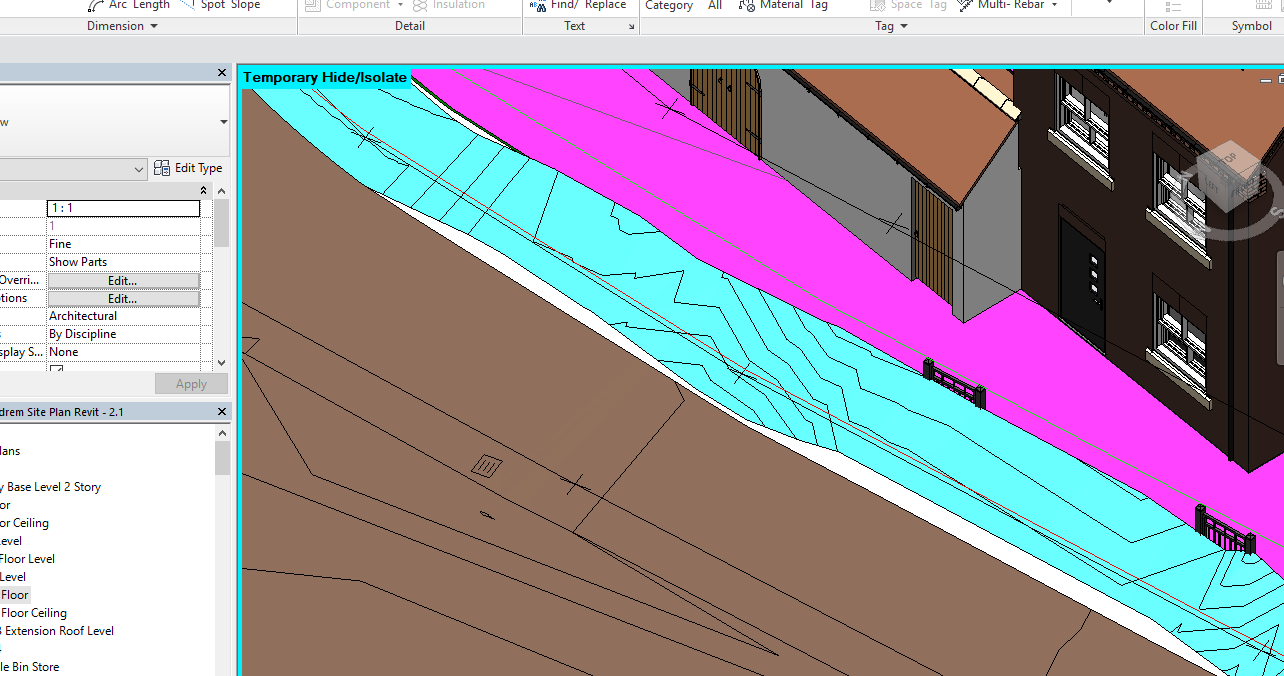The width and height of the screenshot is (1284, 676).
Task: Collapse the Graphics properties group
Action: click(204, 190)
